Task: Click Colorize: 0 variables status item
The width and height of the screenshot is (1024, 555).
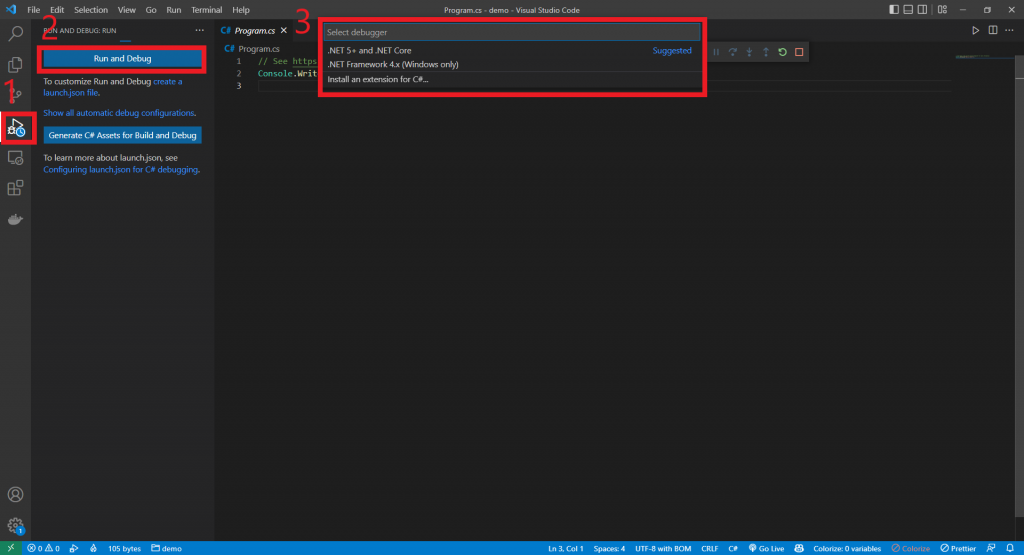Action: pyautogui.click(x=847, y=548)
